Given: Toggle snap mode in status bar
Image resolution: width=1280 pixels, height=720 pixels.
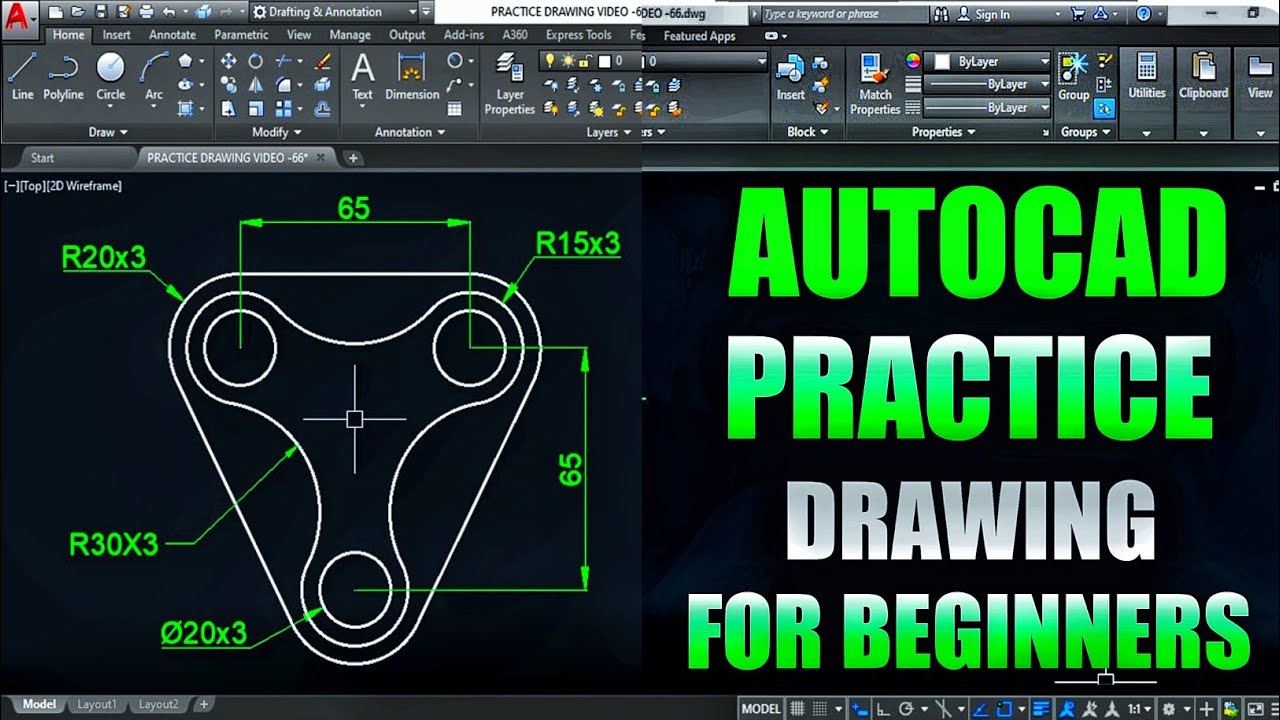Looking at the screenshot, I should tap(820, 709).
